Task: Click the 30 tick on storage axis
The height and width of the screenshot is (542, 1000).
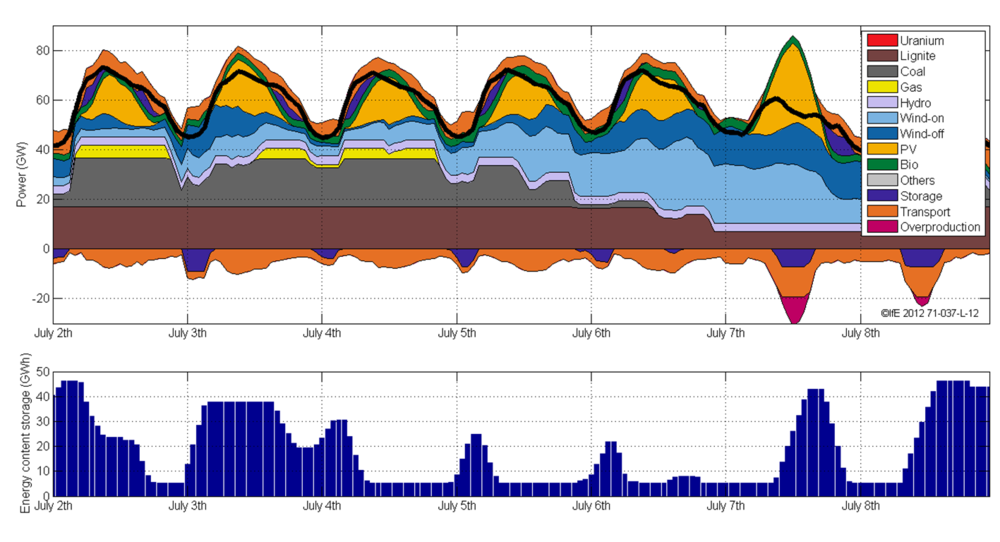Action: point(42,421)
